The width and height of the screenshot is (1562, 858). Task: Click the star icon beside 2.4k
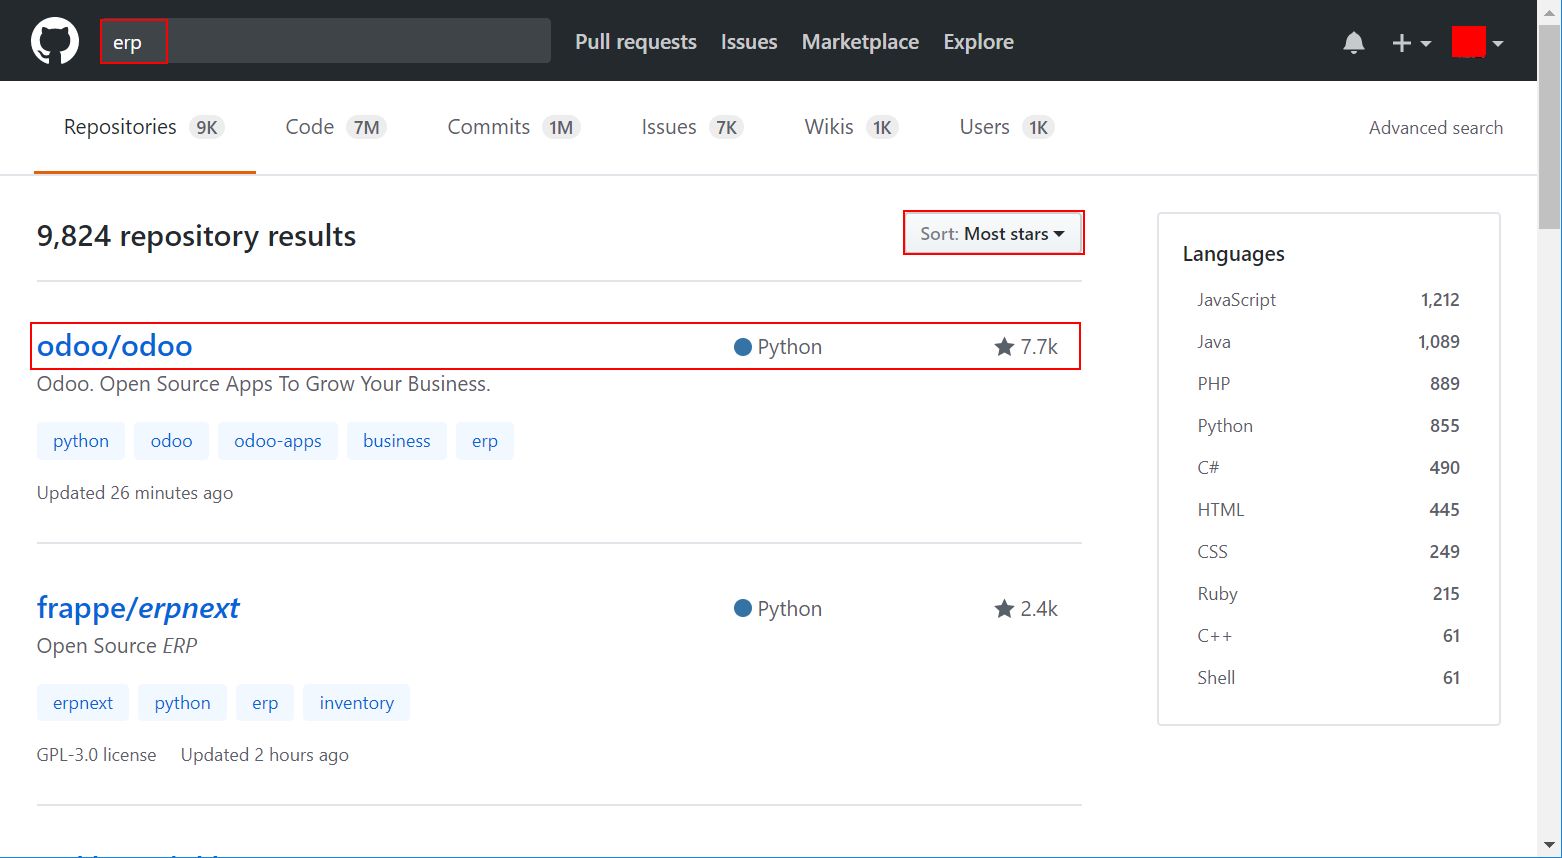1004,609
